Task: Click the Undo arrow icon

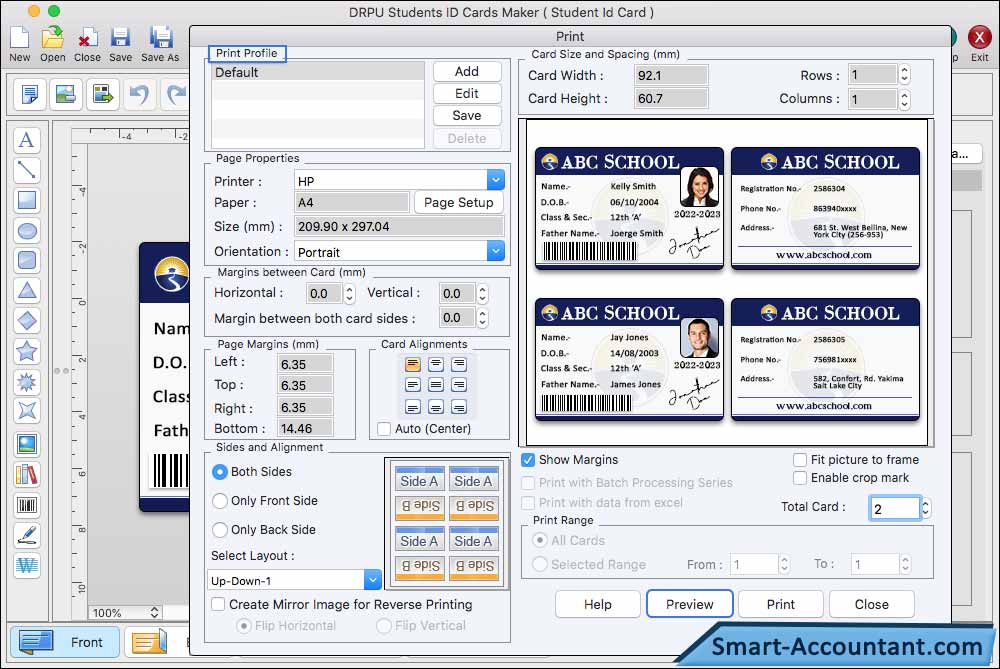Action: point(139,94)
